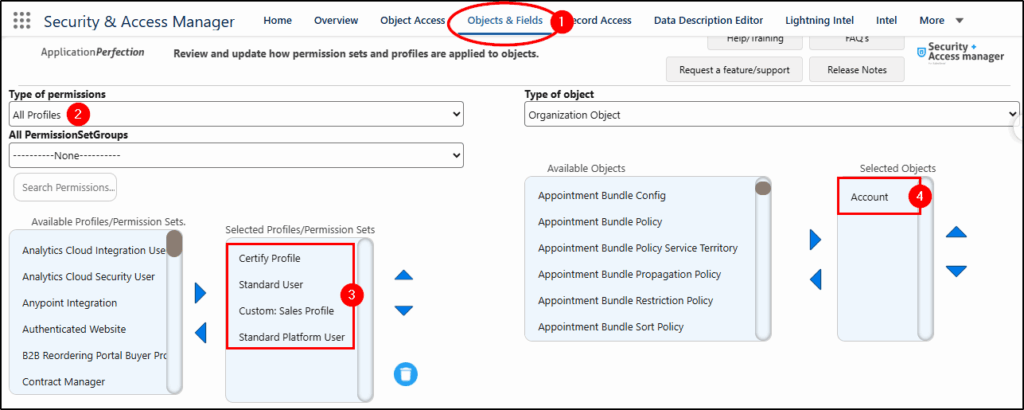Move selected object up with arrow
Screen dimensions: 1024x410
point(956,232)
